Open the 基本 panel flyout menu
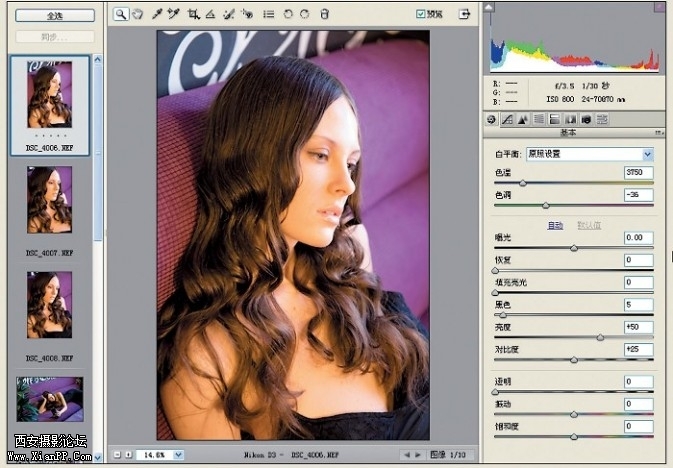Image resolution: width=673 pixels, height=468 pixels. coord(660,132)
